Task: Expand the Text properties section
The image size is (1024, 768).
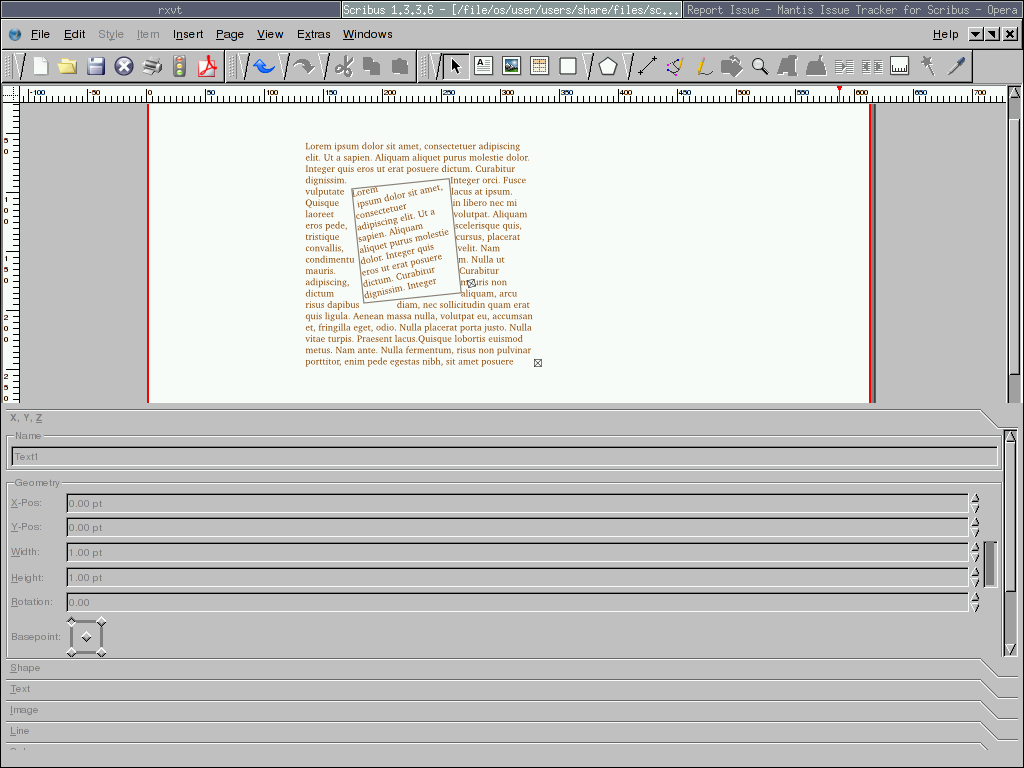Action: click(x=21, y=689)
